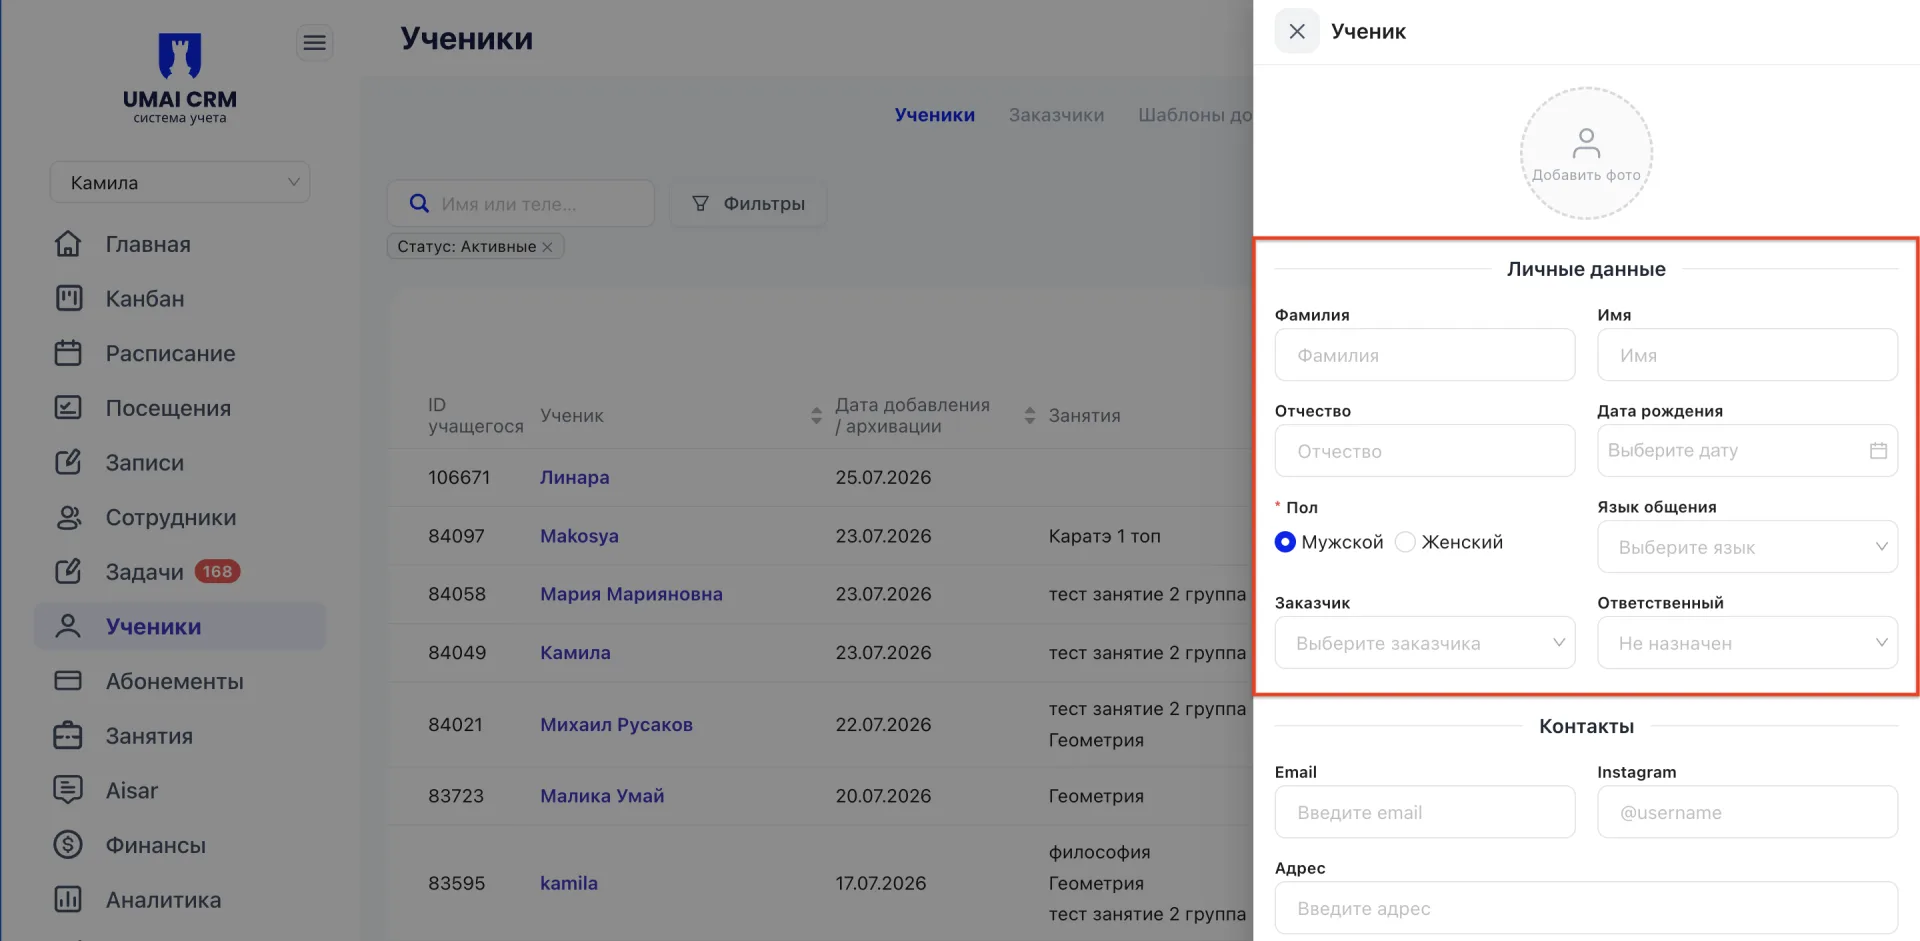Select Мужской gender radio button
Image resolution: width=1920 pixels, height=941 pixels.
tap(1286, 542)
